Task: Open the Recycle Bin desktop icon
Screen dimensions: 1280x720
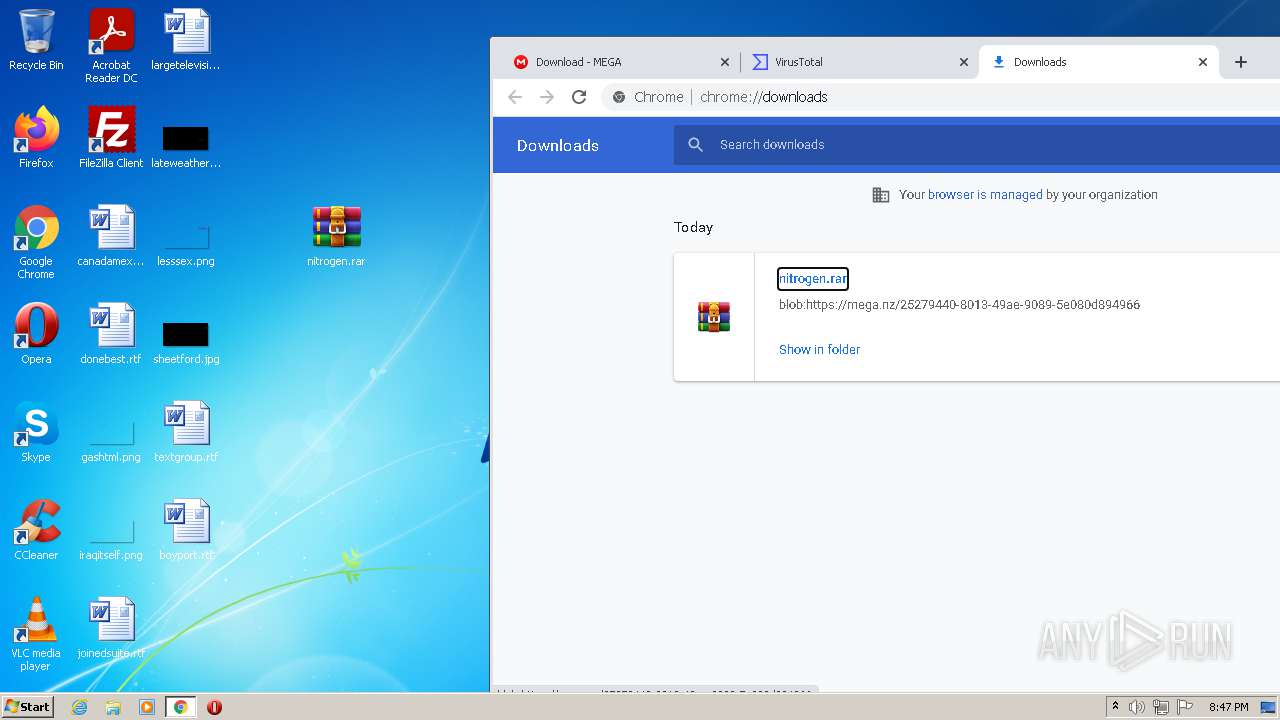Action: click(x=36, y=40)
